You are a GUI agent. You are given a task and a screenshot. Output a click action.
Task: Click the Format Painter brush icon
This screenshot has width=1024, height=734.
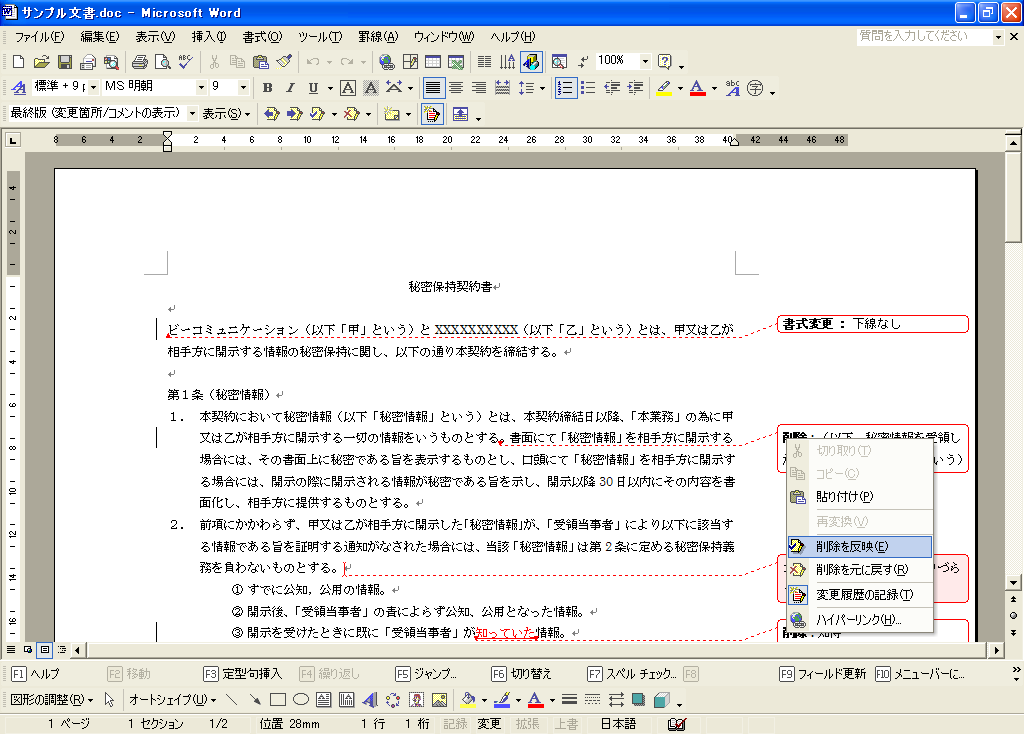pos(284,62)
